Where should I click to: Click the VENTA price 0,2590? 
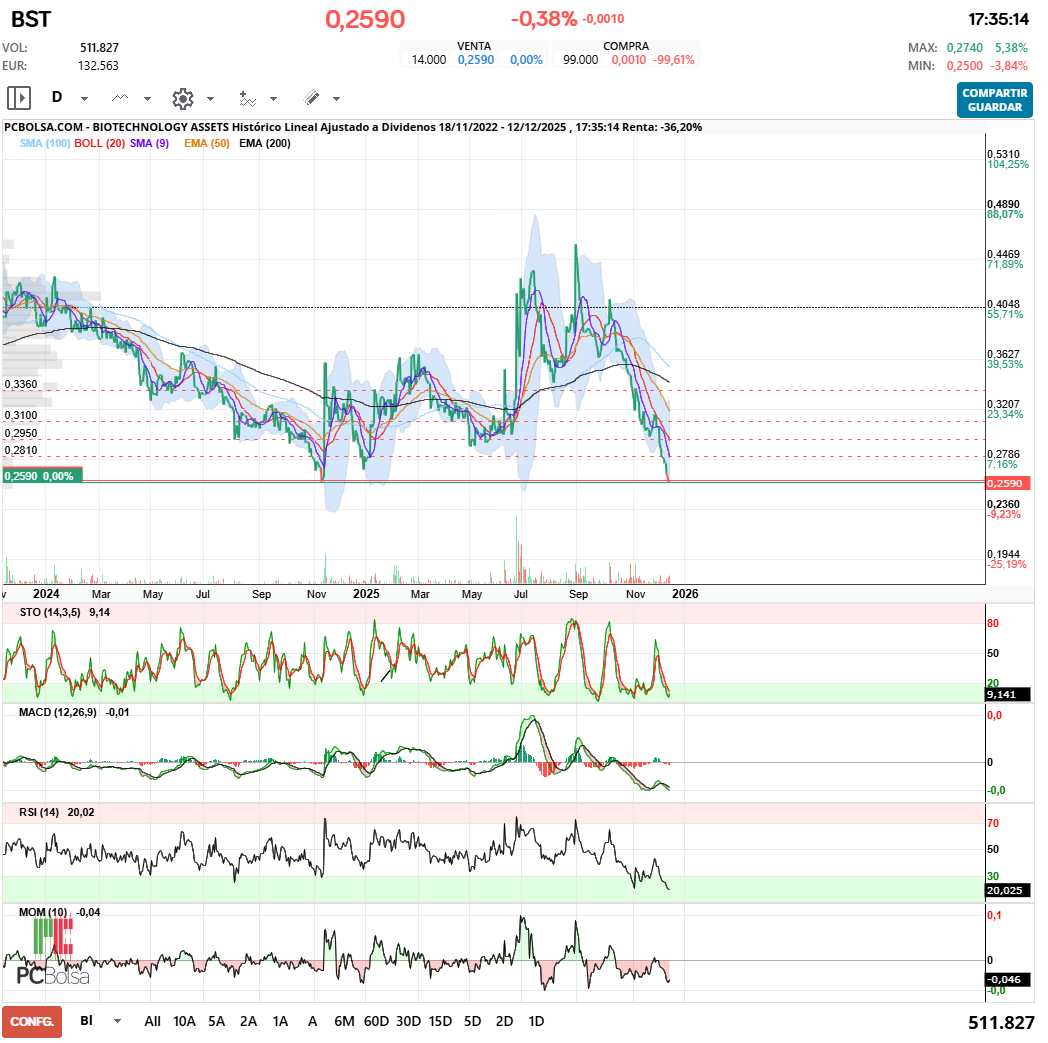click(x=476, y=59)
